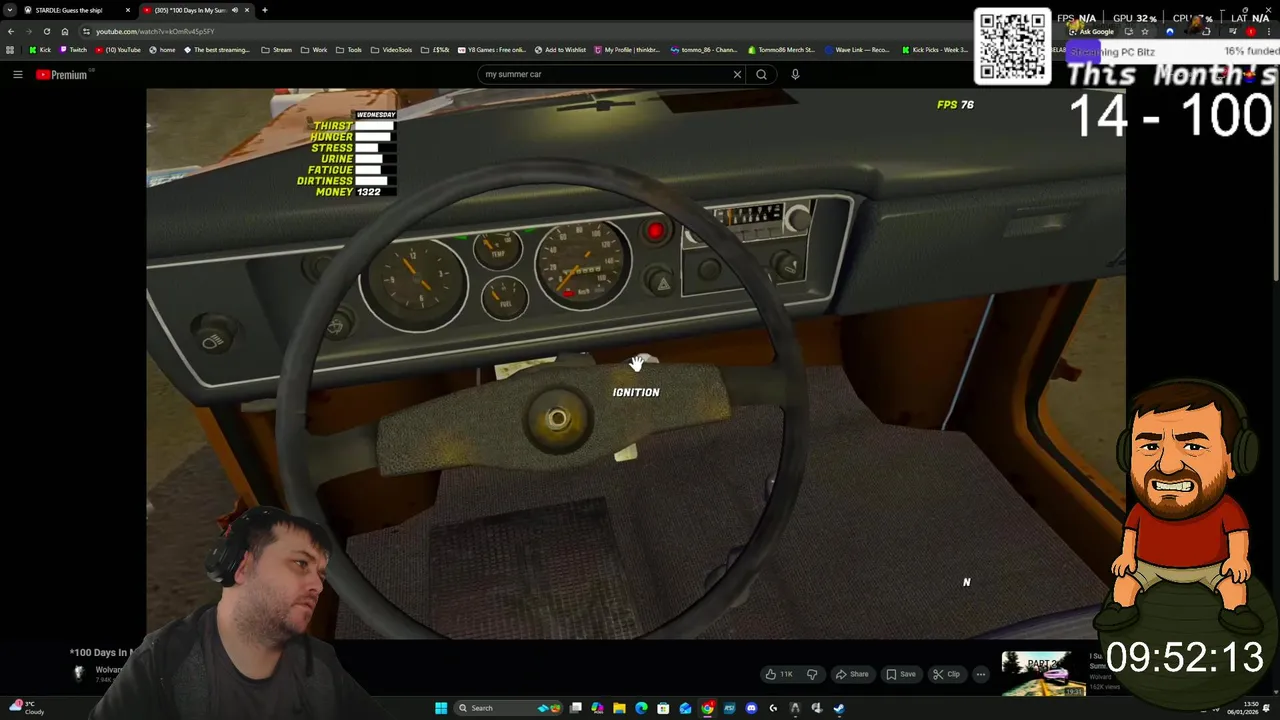Open the Kick bookmark
Image resolution: width=1280 pixels, height=720 pixels.
coord(40,50)
